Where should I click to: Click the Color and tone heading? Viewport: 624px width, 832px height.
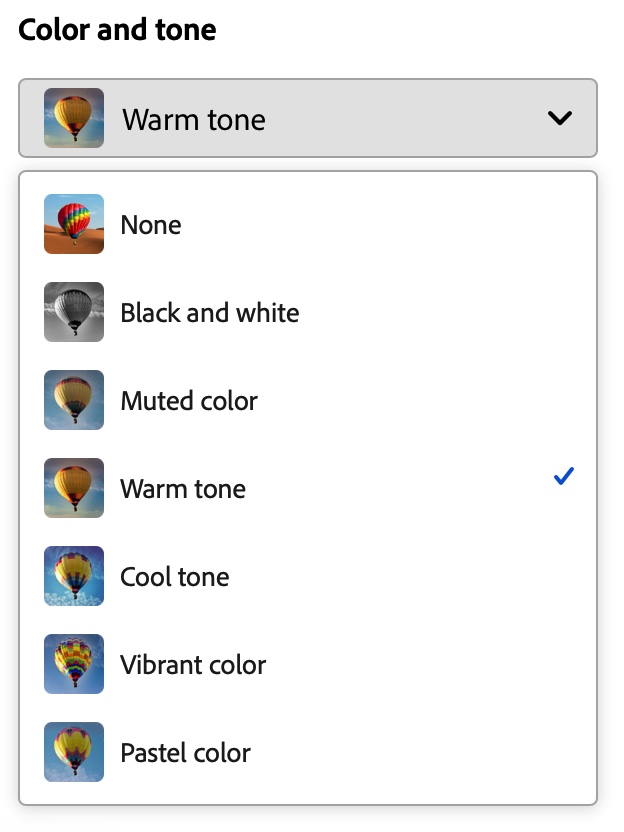click(118, 30)
